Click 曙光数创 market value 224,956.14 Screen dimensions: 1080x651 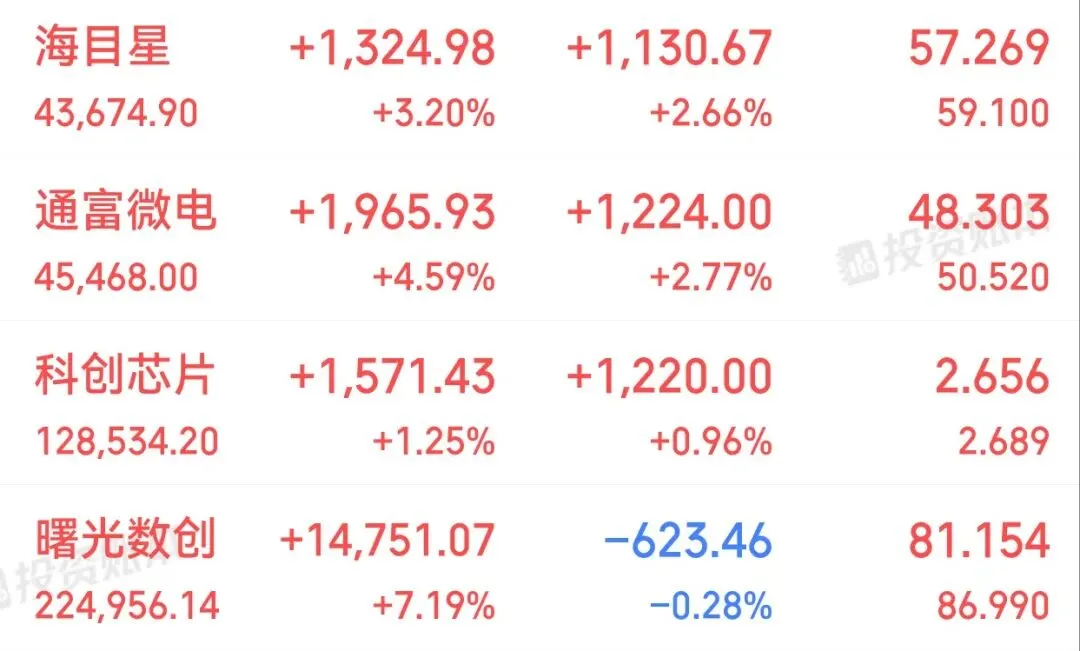point(127,606)
